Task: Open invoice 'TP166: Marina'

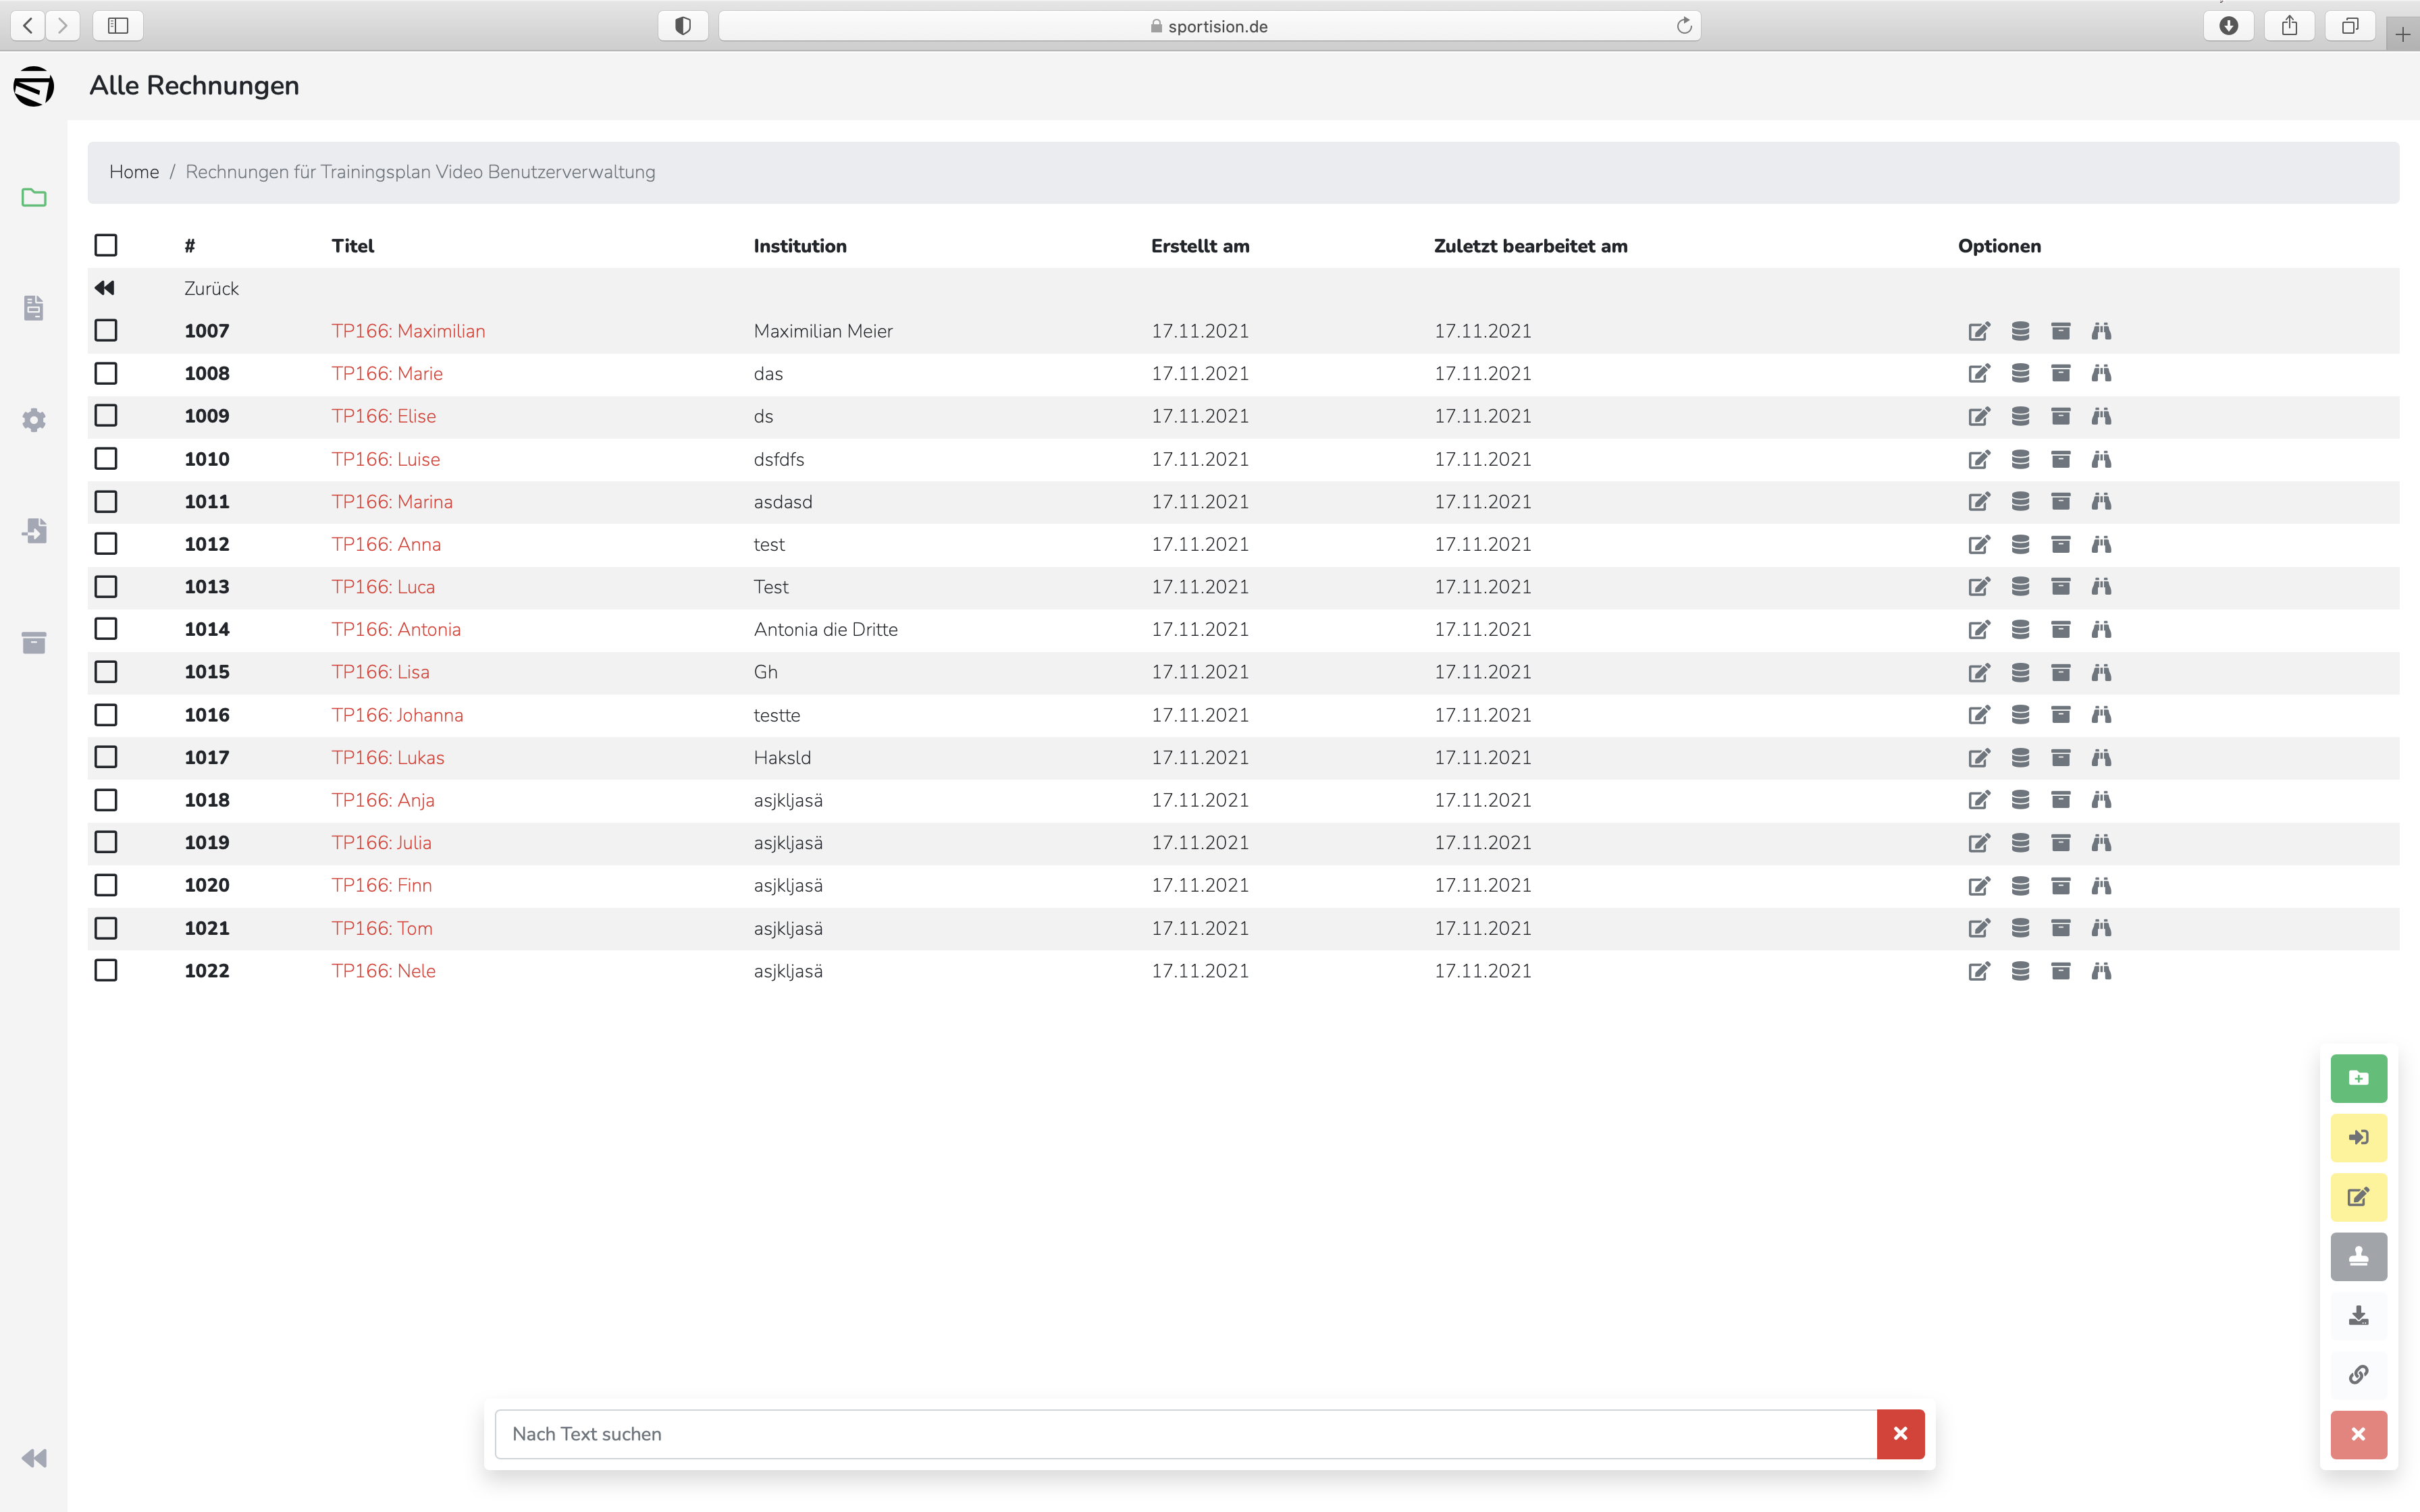Action: point(392,502)
